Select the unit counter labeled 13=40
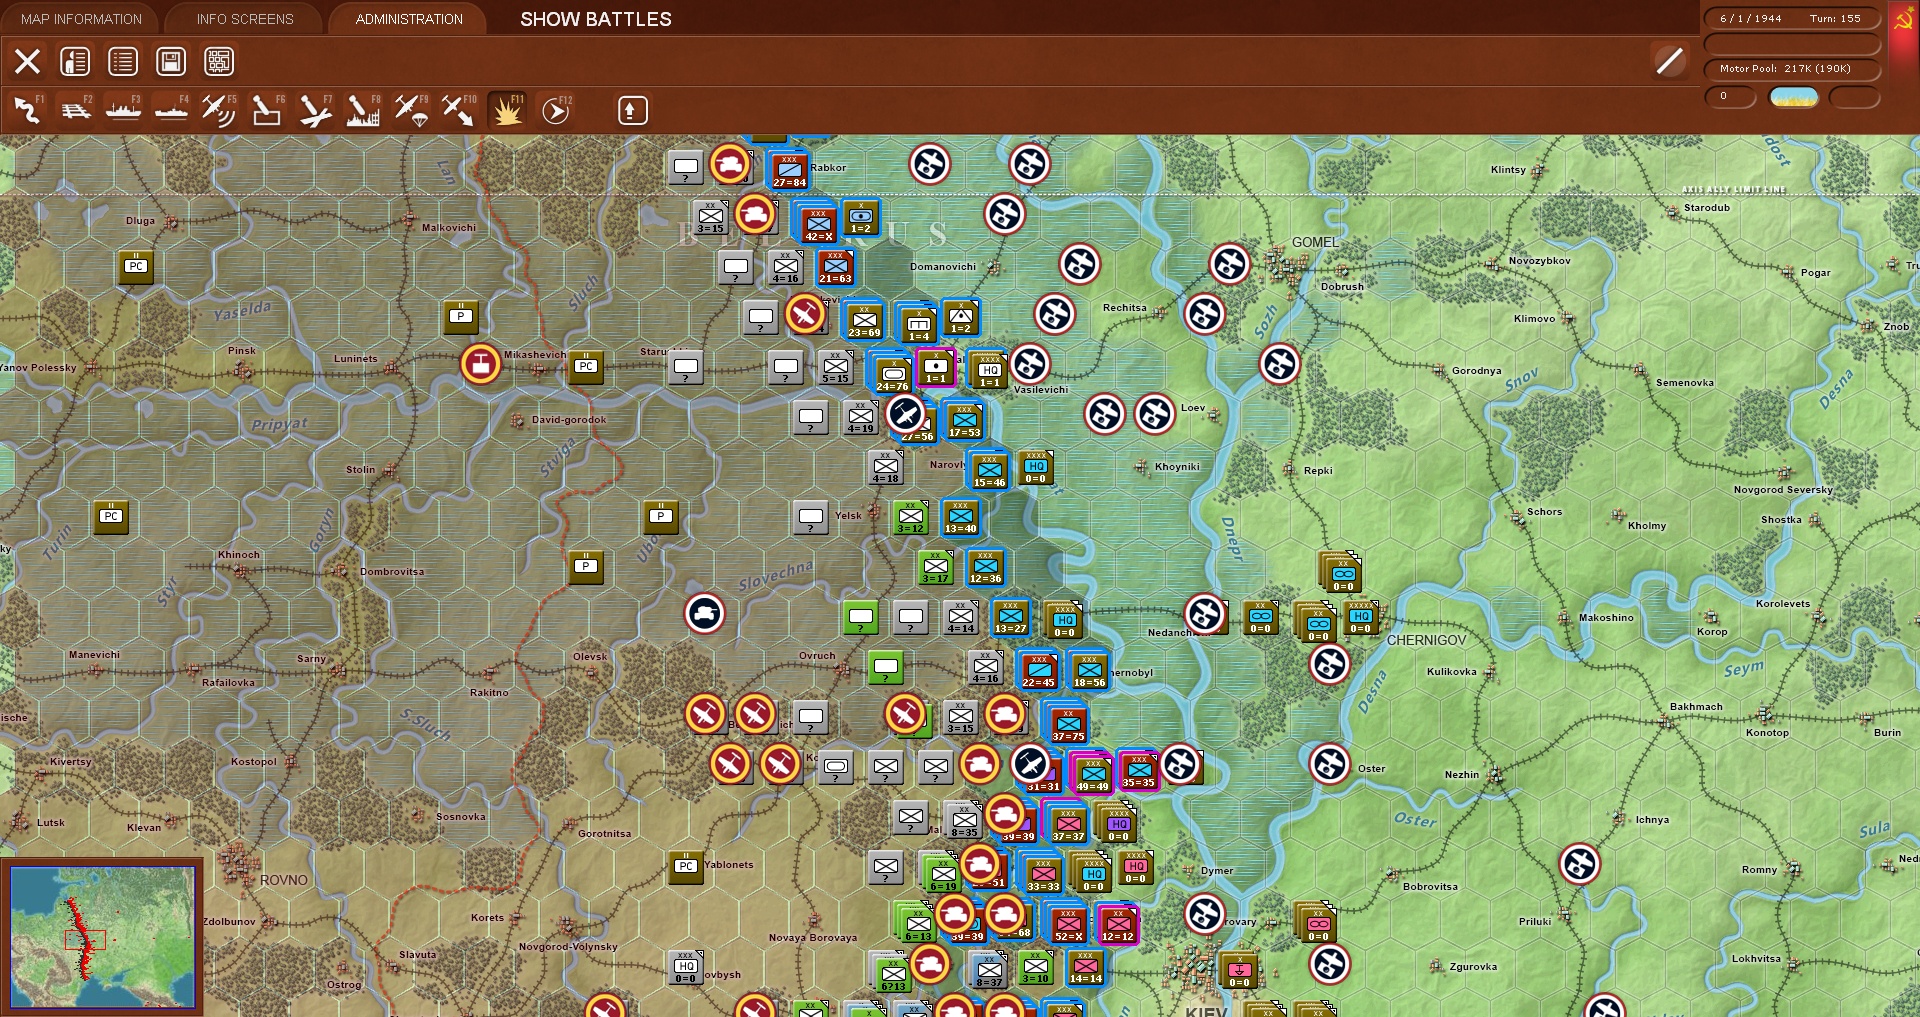 [x=960, y=517]
